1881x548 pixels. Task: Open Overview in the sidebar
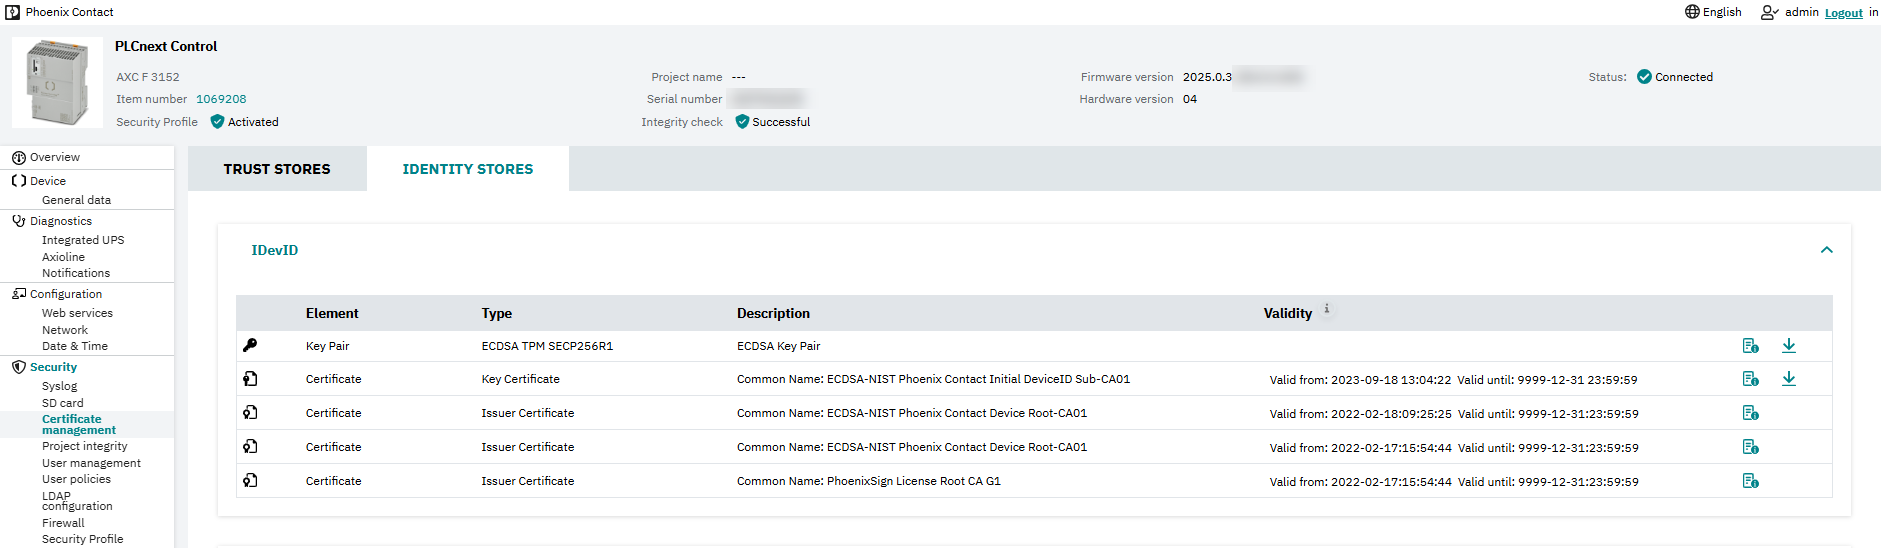55,157
